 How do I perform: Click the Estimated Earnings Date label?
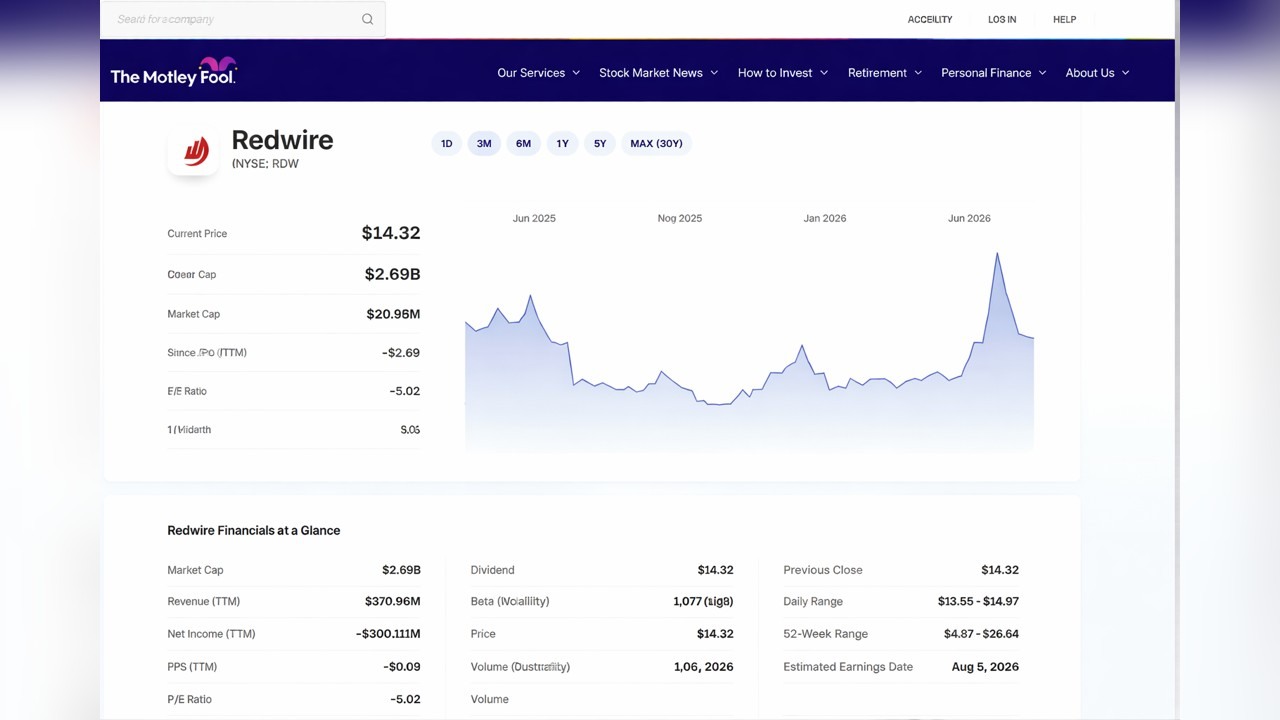pos(848,667)
